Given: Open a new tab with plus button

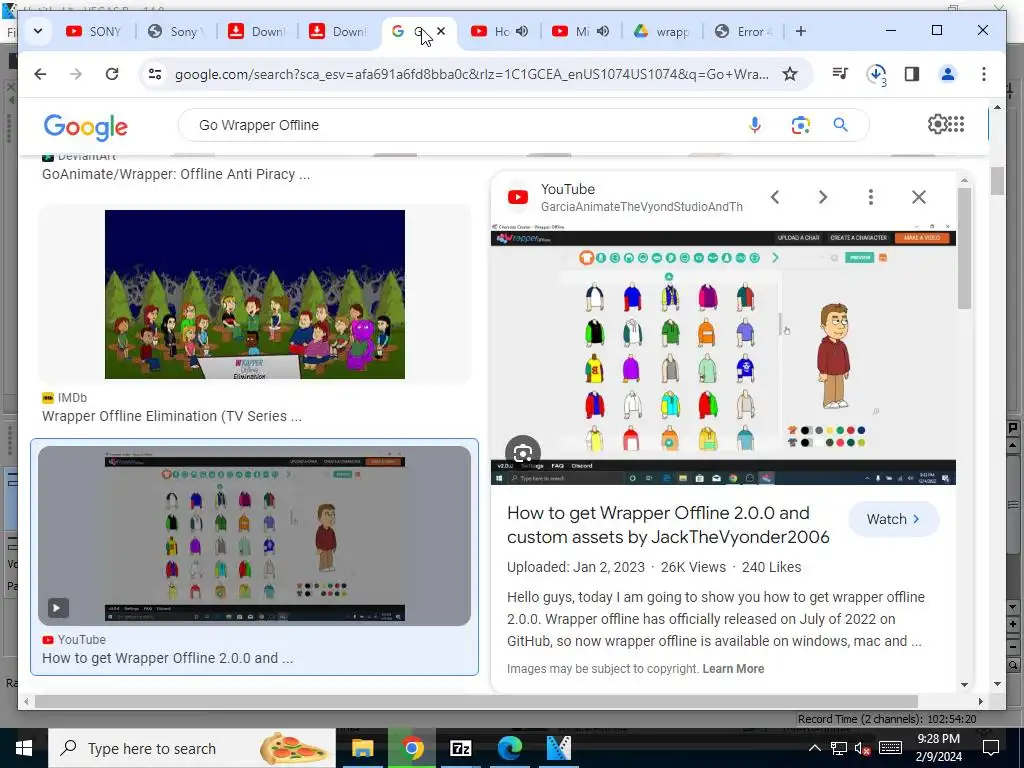Looking at the screenshot, I should pos(801,31).
